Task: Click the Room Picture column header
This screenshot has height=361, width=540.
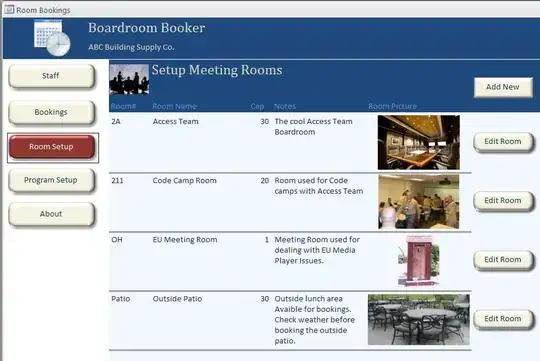Action: pos(392,106)
